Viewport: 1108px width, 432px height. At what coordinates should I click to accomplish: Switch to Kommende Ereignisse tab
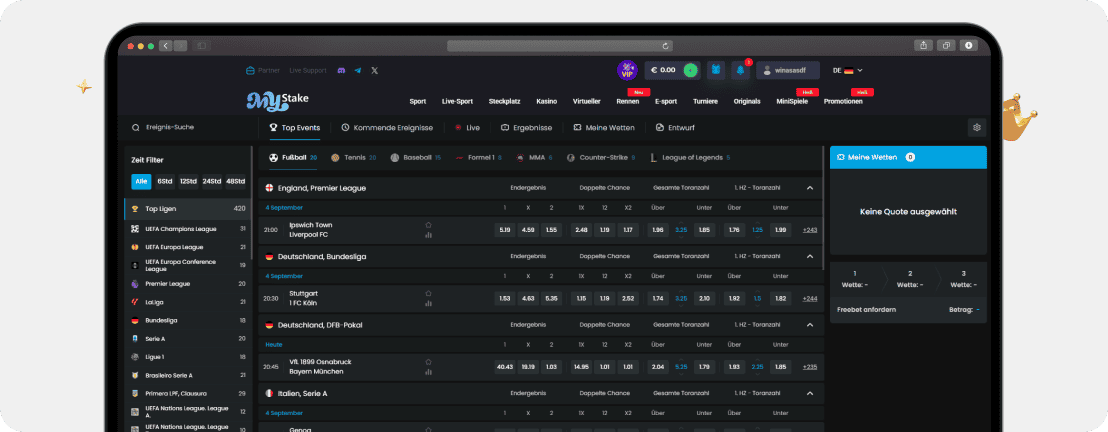tap(387, 128)
